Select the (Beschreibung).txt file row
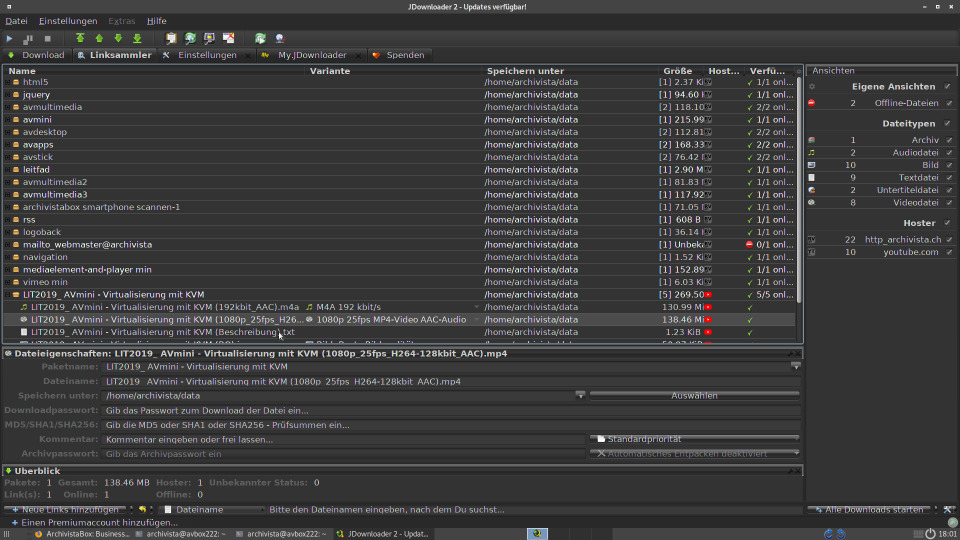960x540 pixels. [x=401, y=332]
